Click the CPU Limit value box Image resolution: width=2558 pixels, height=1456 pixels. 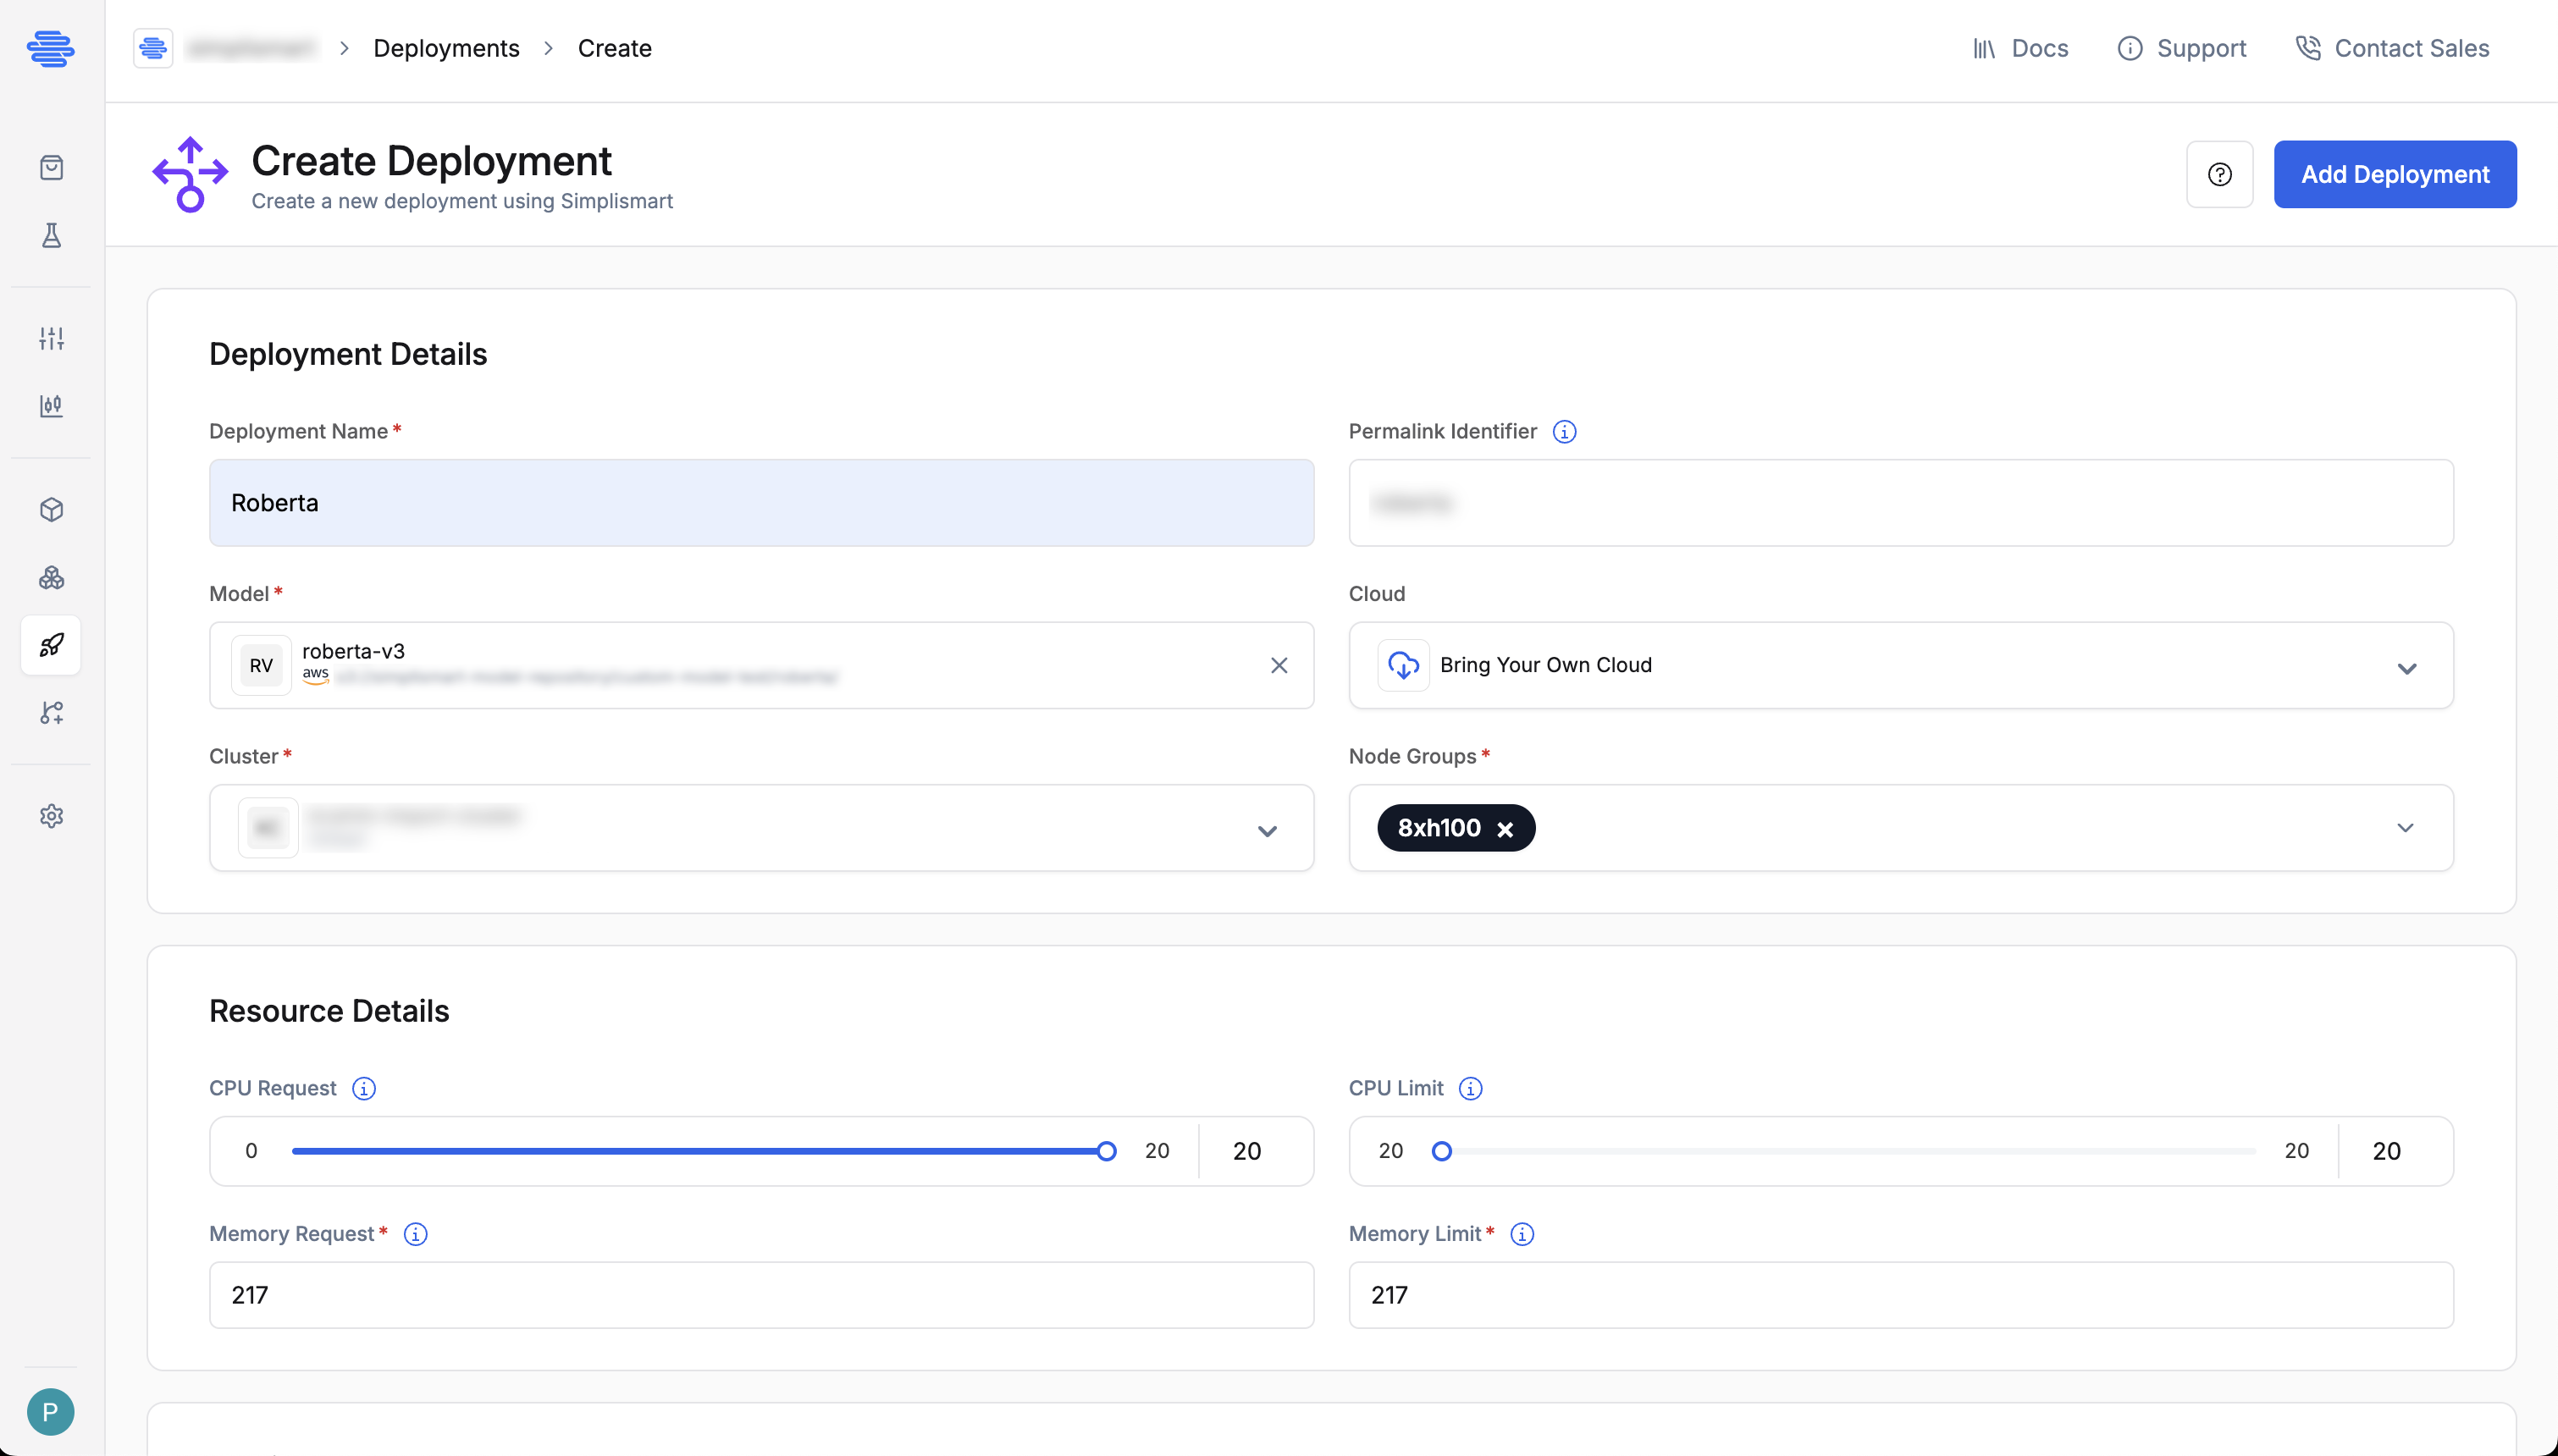coord(2396,1151)
